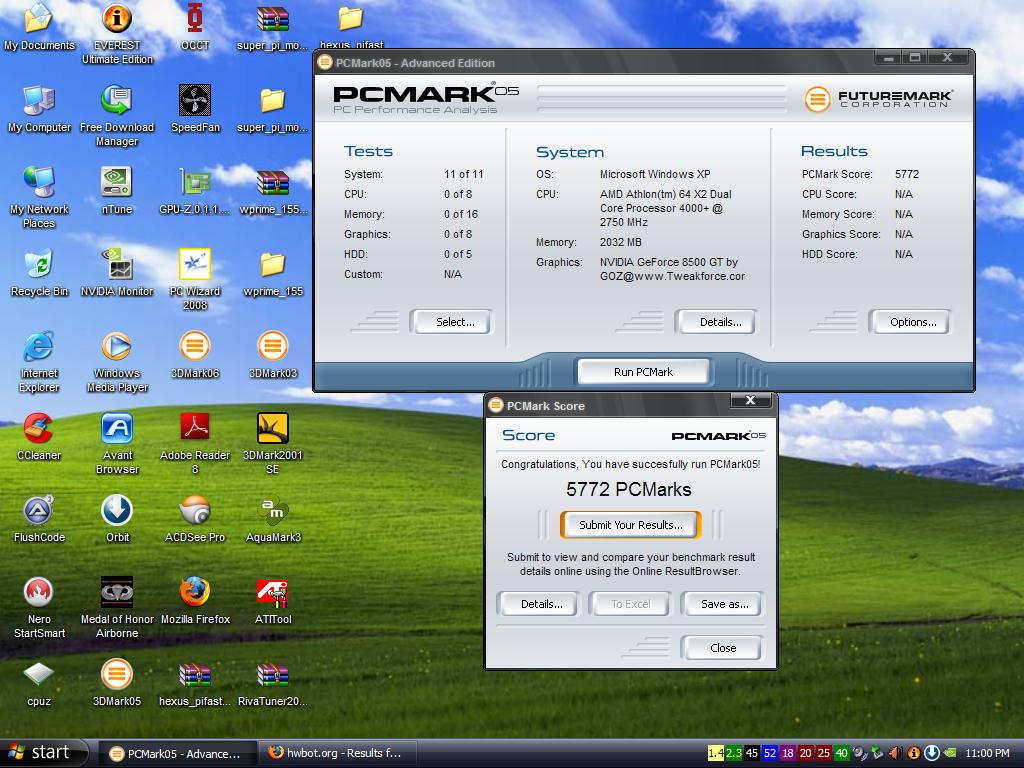1024x768 pixels.
Task: Open the My Documents folder icon
Action: [39, 26]
